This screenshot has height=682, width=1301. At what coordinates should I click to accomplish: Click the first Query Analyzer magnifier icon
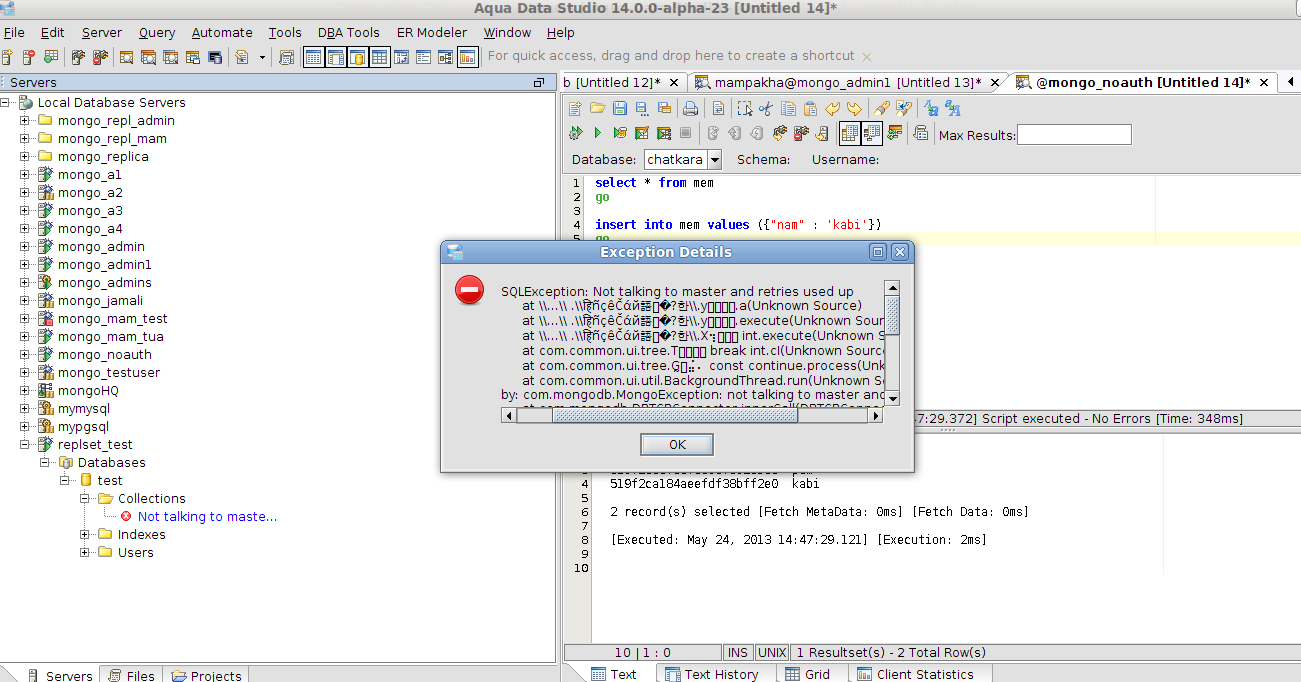pos(126,57)
